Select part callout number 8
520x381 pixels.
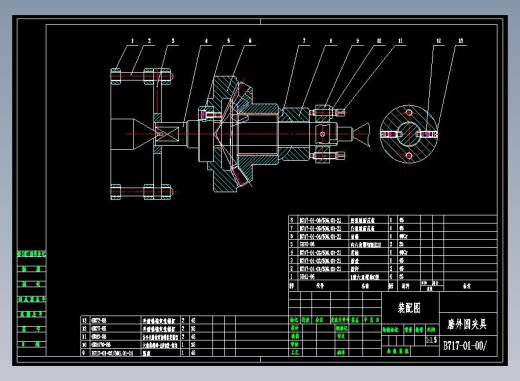click(331, 41)
